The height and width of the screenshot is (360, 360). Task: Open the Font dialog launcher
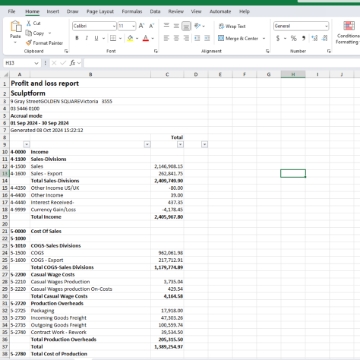point(156,51)
